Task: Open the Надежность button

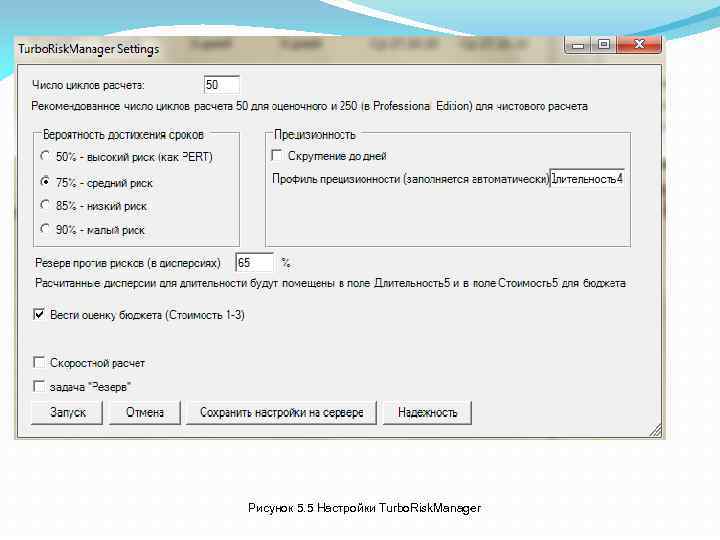Action: (427, 412)
